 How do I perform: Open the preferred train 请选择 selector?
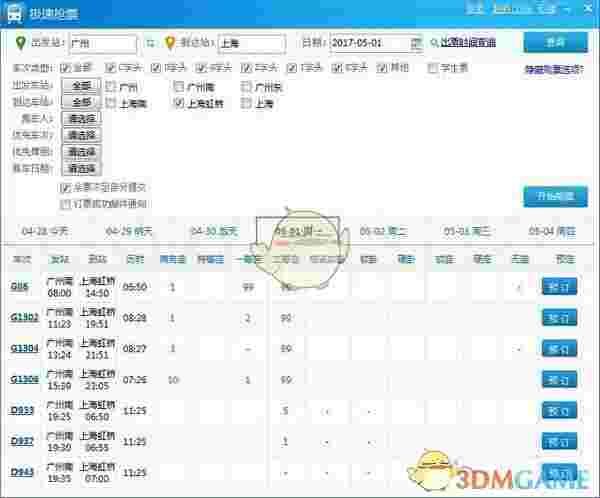[82, 135]
